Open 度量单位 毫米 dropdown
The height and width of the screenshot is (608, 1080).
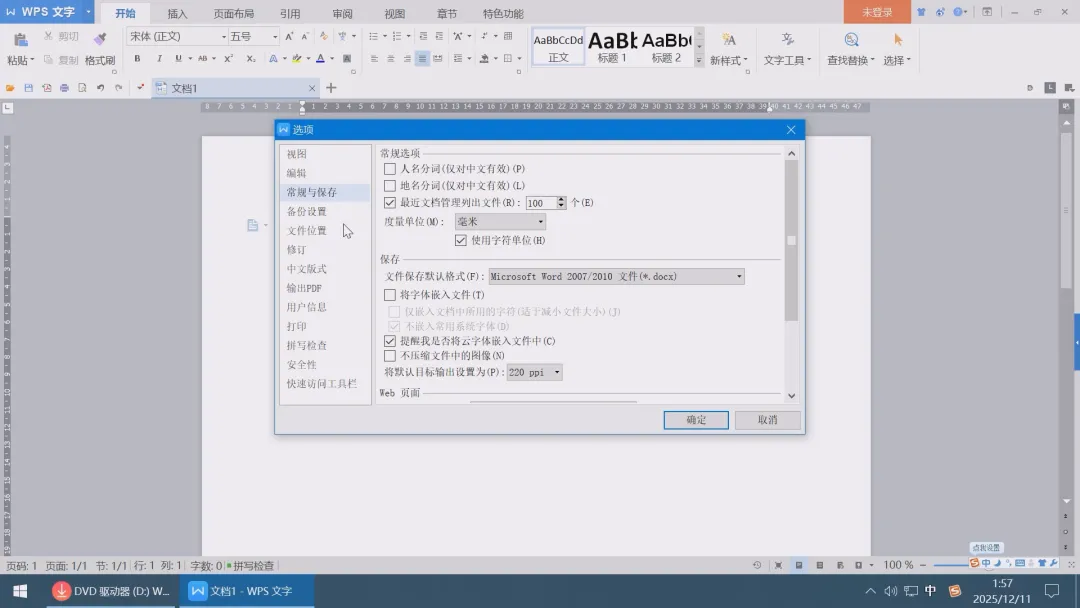coord(500,222)
